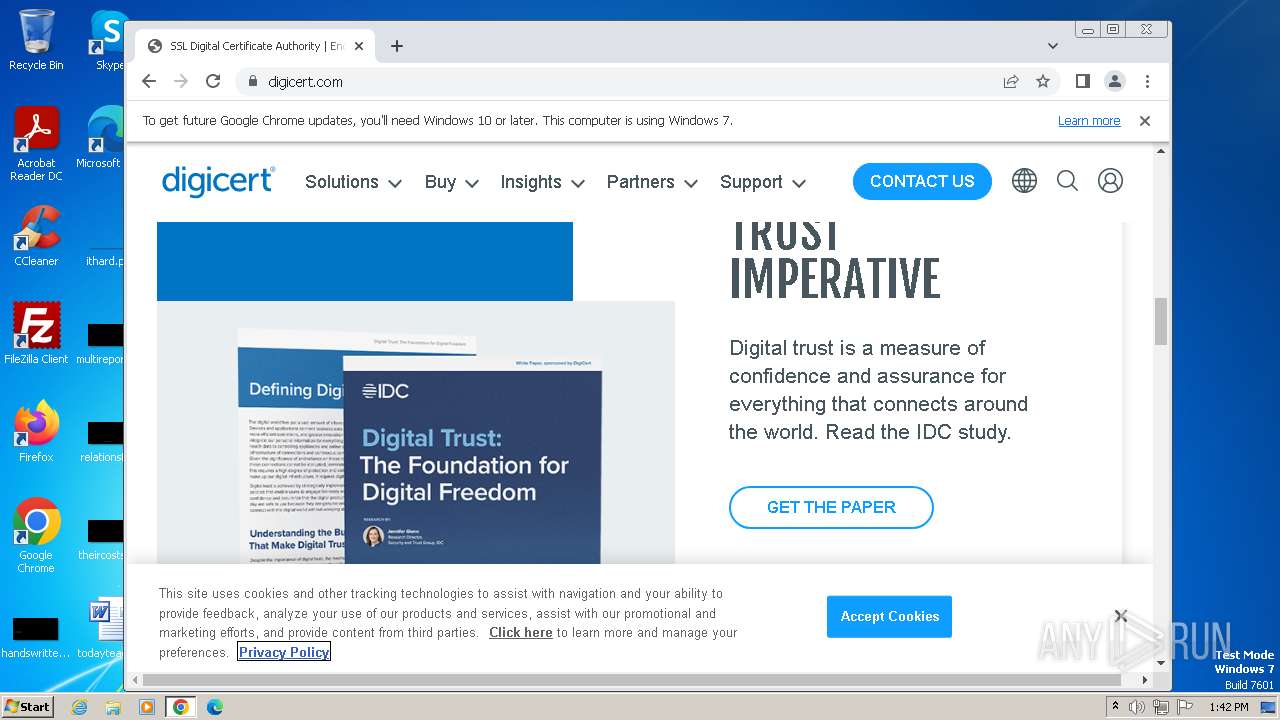The height and width of the screenshot is (720, 1280).
Task: Click the page scroll down arrow
Action: pos(1161,662)
